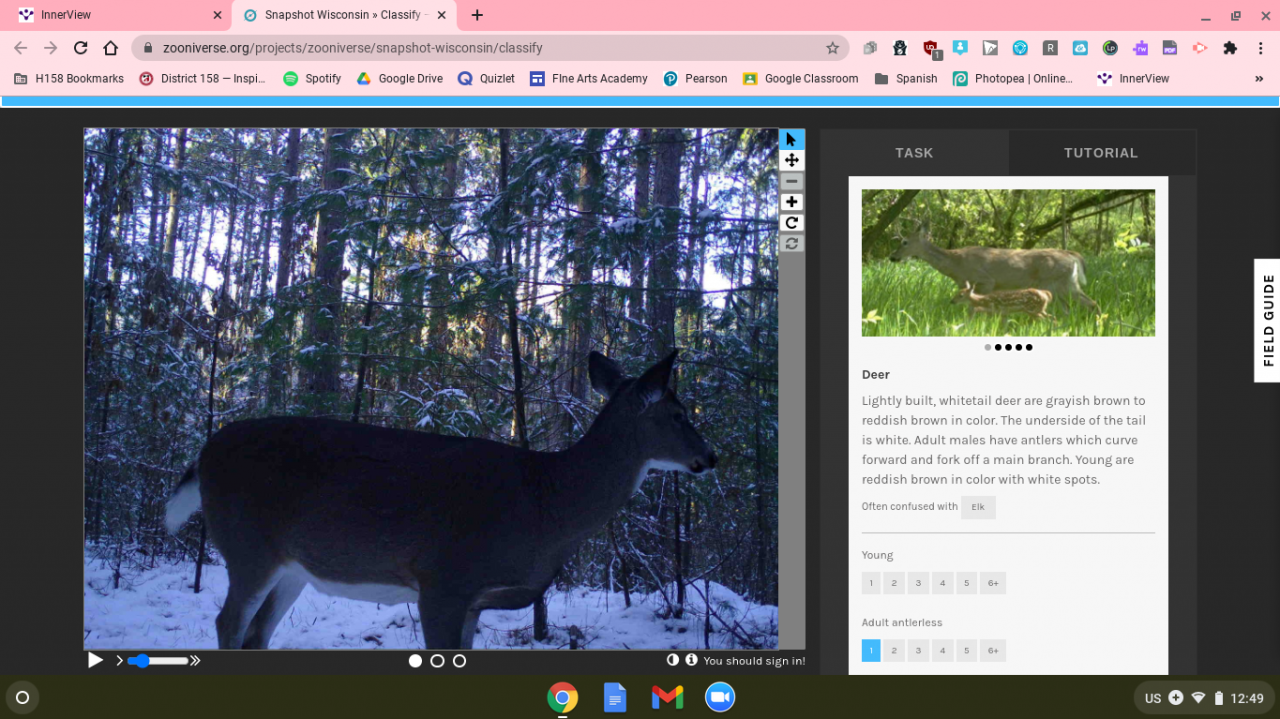
Task: Open the PDF extension icon
Action: pyautogui.click(x=1170, y=47)
